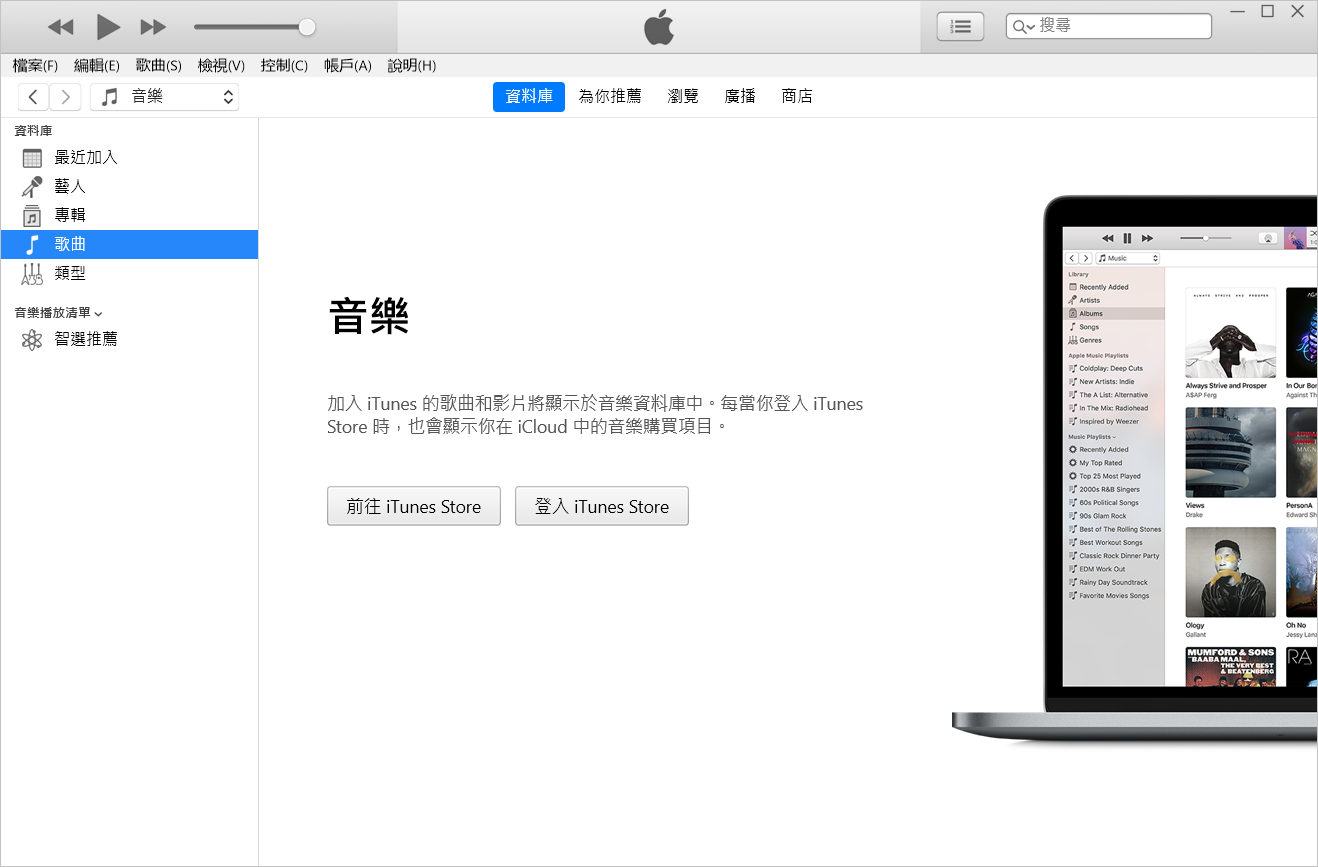Image resolution: width=1318 pixels, height=867 pixels.
Task: Select 類型 label in sidebar
Action: click(70, 273)
